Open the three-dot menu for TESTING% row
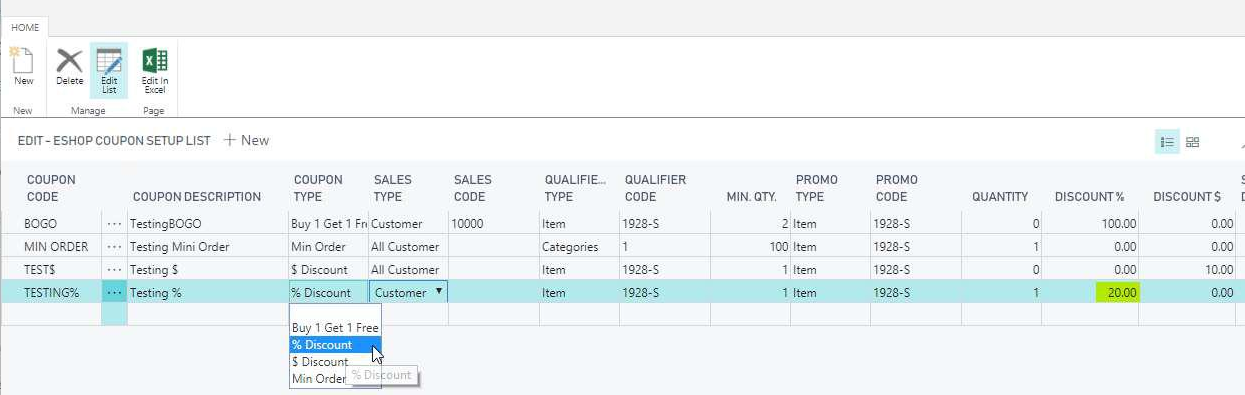This screenshot has height=395, width=1245. pos(114,293)
